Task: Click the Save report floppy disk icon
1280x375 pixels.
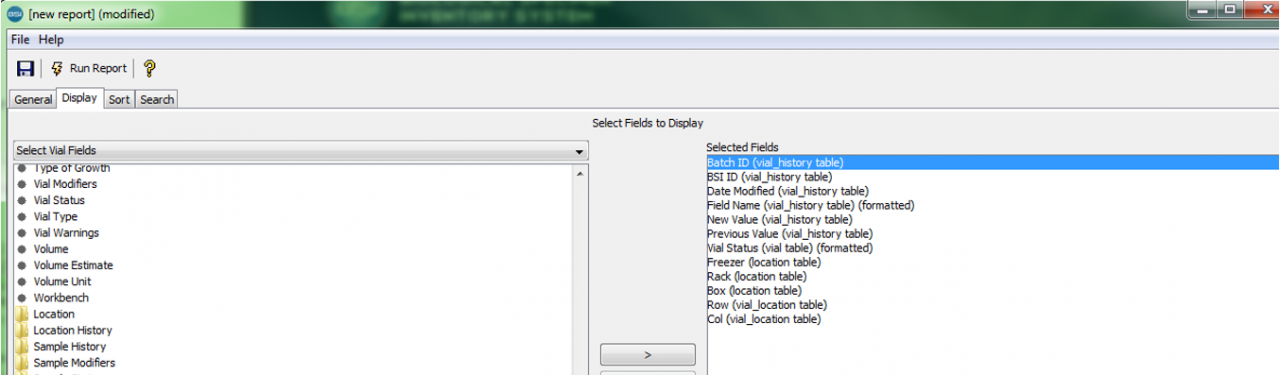Action: tap(26, 69)
